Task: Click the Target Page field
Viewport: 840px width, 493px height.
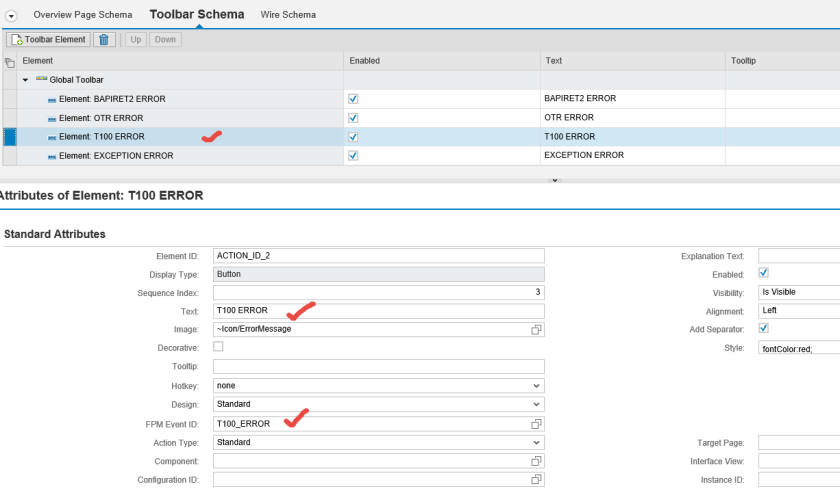Action: click(x=799, y=443)
